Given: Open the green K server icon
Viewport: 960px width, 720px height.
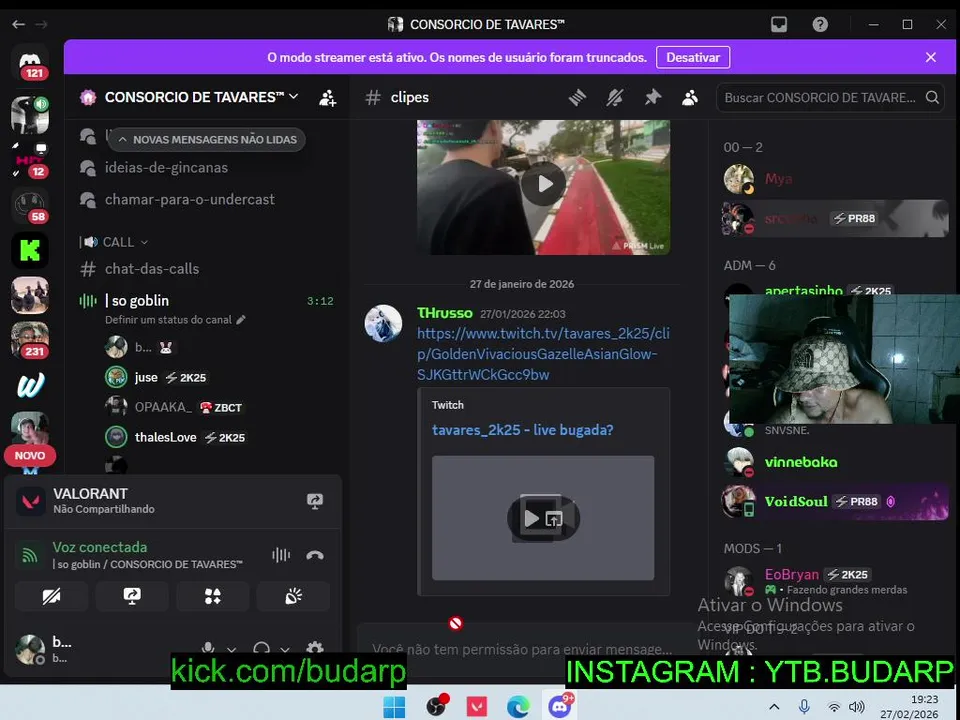Looking at the screenshot, I should point(30,250).
